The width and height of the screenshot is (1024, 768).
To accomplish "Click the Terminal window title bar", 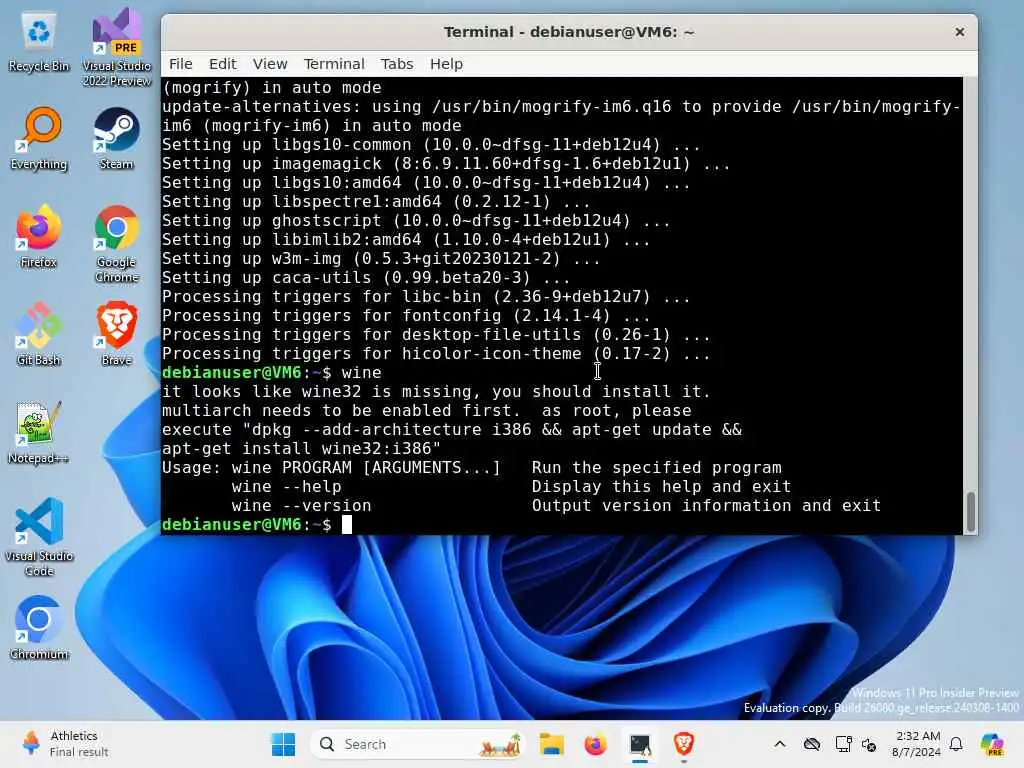I will (569, 32).
